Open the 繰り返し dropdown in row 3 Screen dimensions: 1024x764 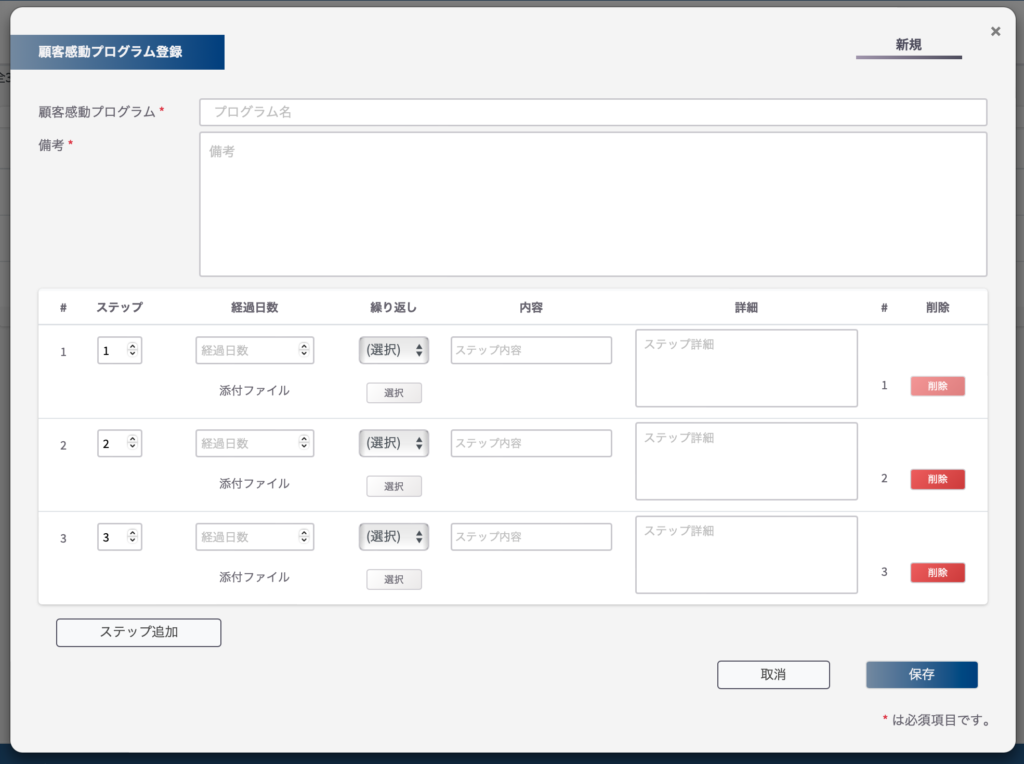[394, 537]
